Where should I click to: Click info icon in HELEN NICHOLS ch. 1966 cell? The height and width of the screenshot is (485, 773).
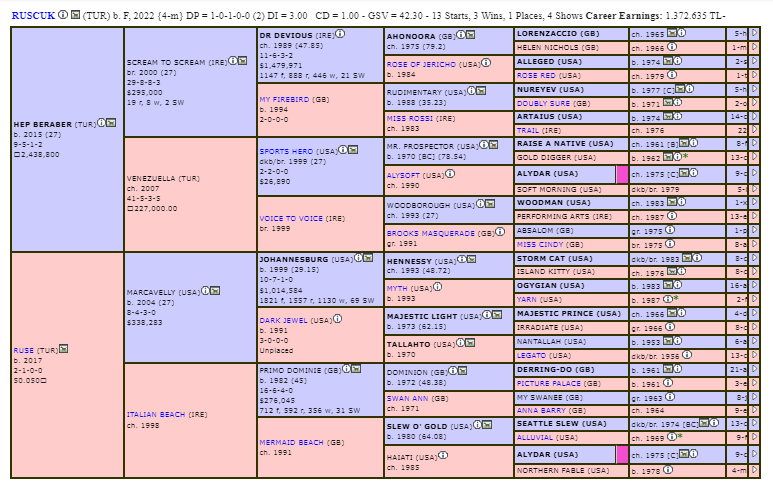(x=672, y=47)
